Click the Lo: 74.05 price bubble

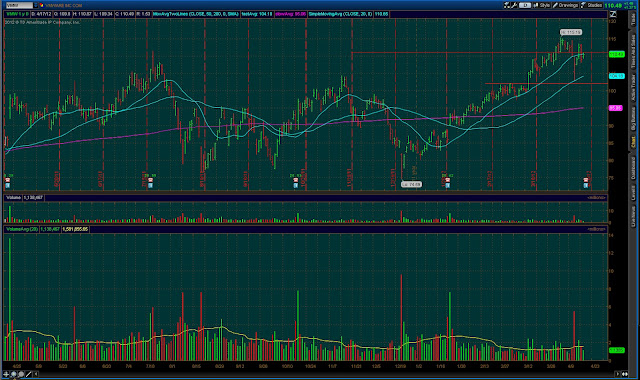click(411, 184)
